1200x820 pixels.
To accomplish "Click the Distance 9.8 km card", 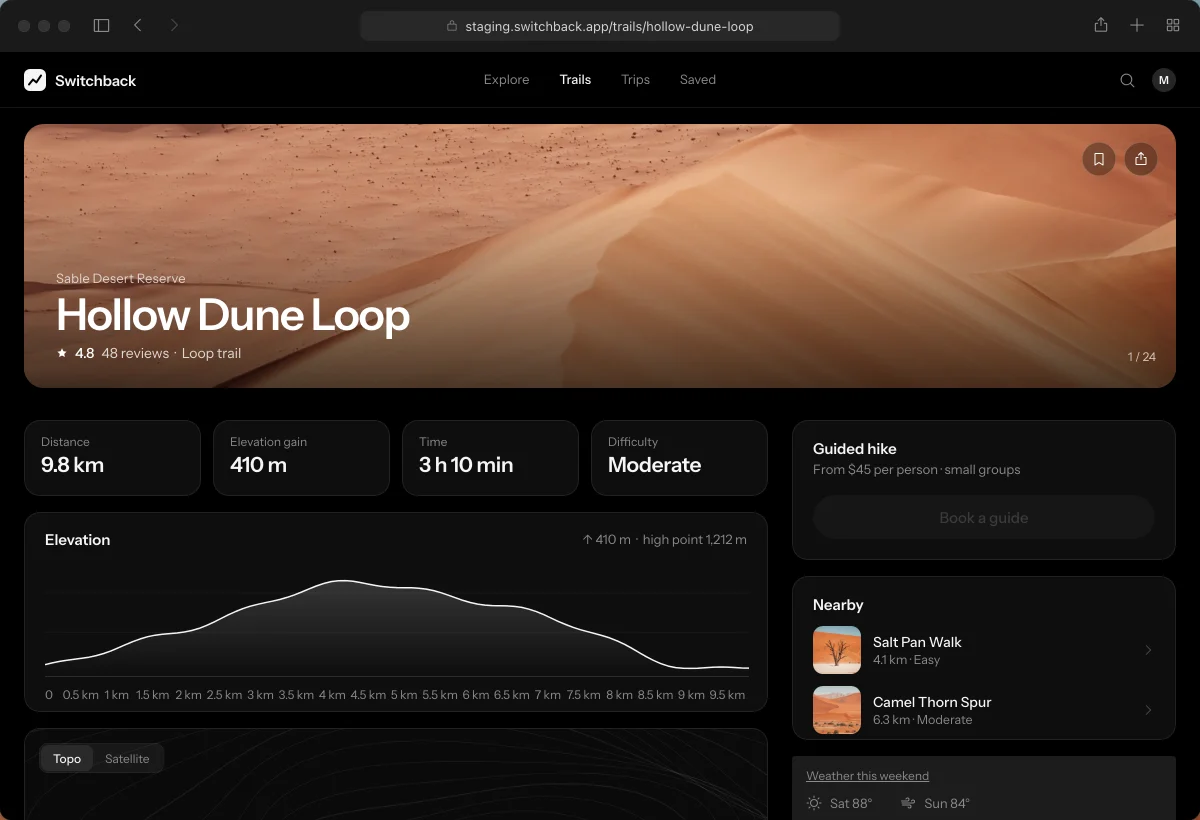I will tap(112, 458).
